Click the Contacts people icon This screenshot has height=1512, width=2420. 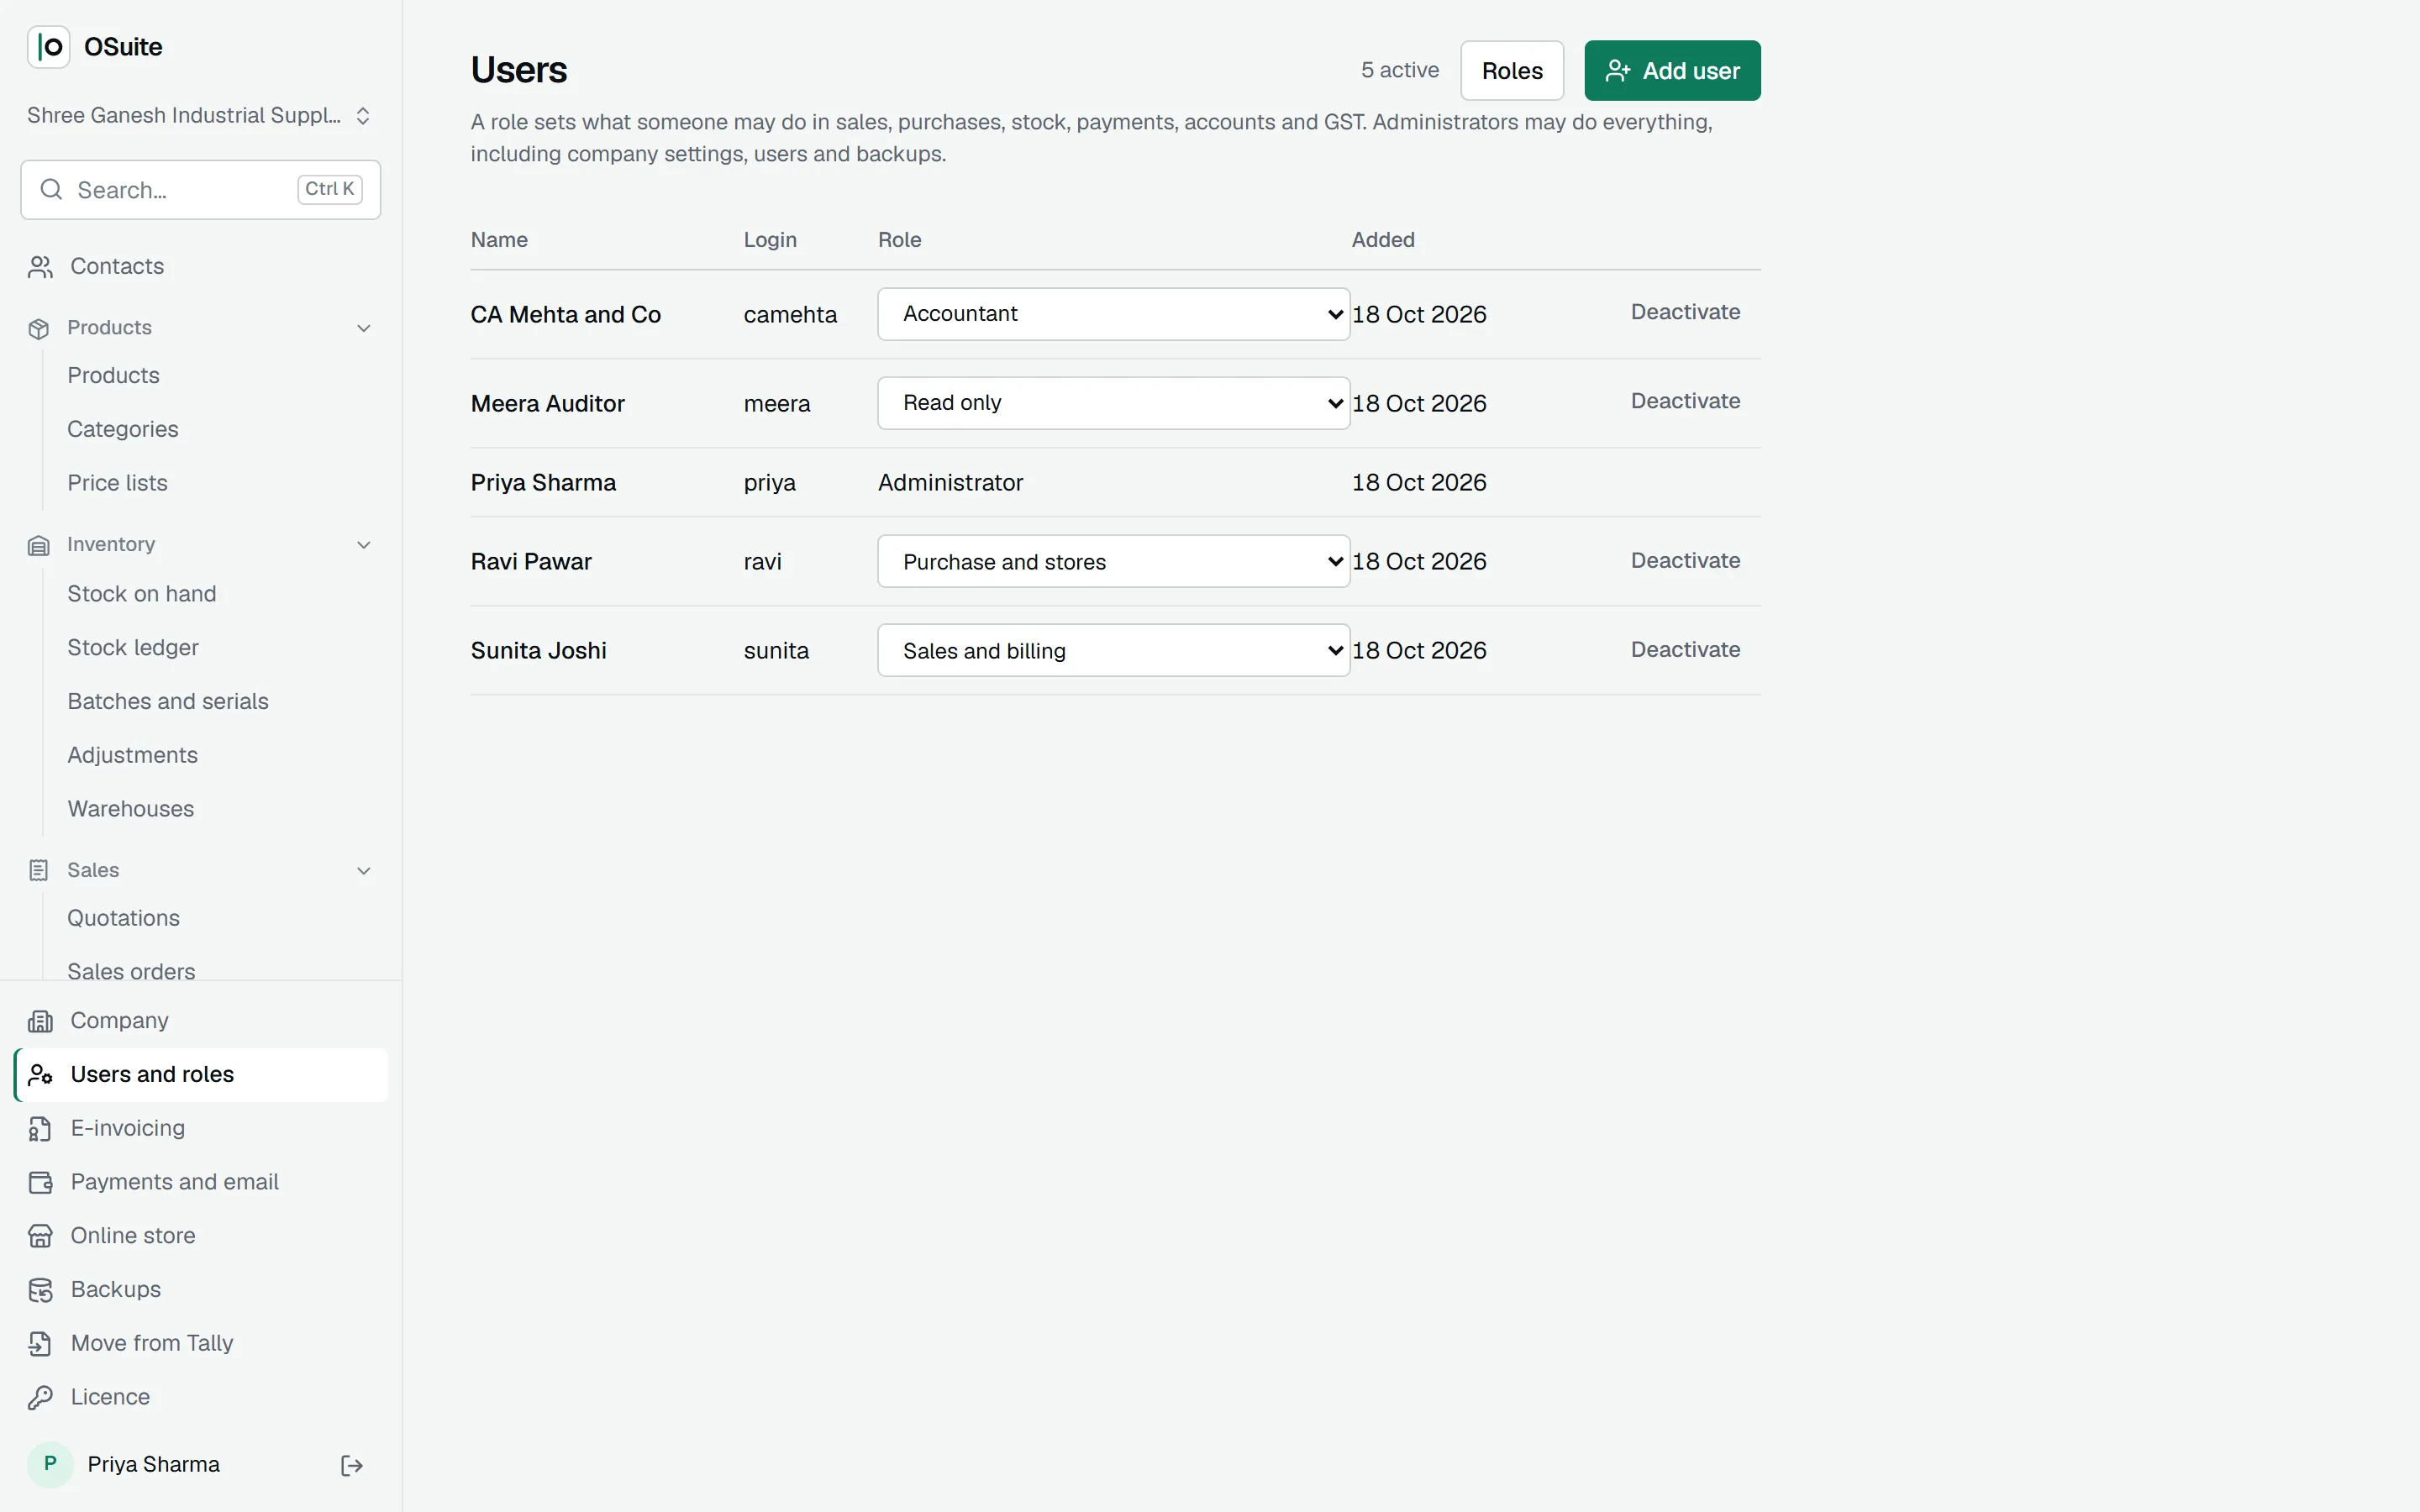point(40,267)
